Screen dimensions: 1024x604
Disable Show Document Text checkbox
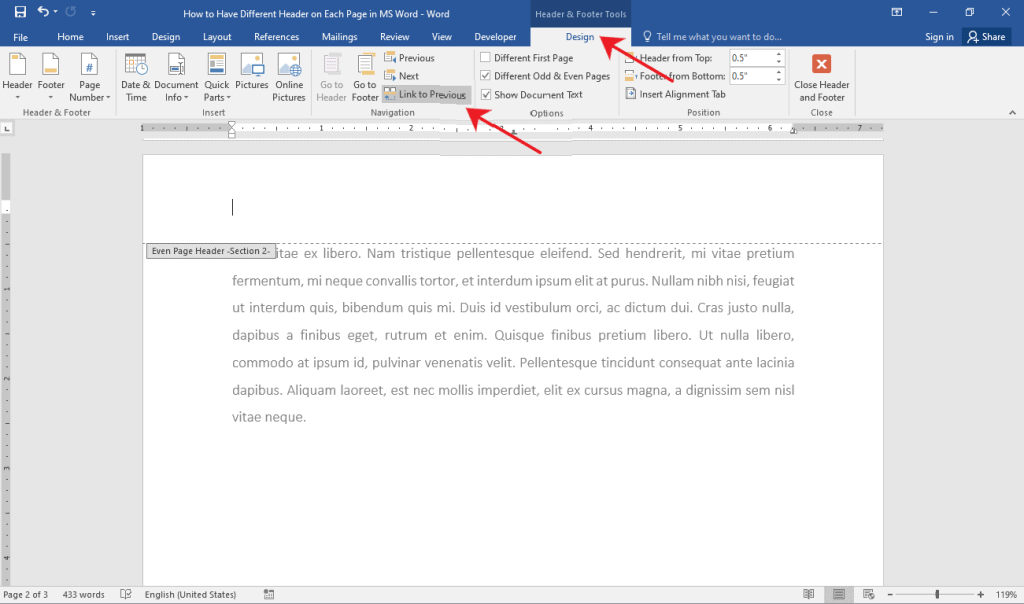[485, 94]
